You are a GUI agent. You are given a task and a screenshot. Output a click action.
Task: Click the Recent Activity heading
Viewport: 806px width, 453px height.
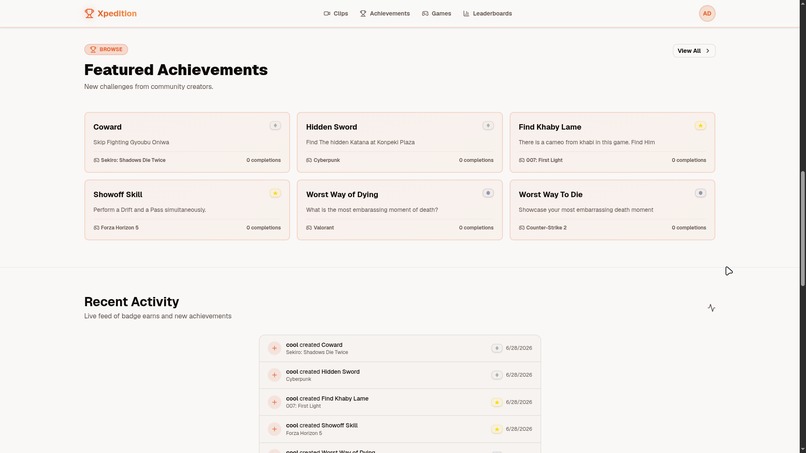[x=132, y=301]
